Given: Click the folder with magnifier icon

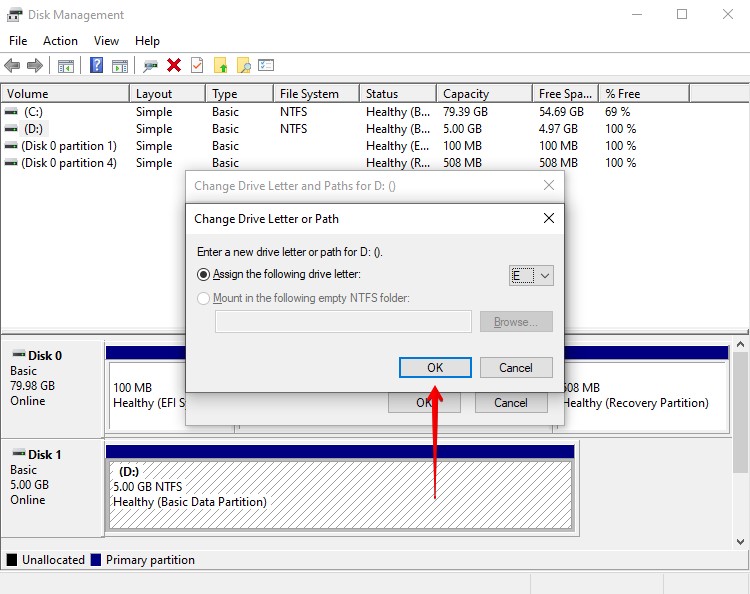Looking at the screenshot, I should [243, 66].
